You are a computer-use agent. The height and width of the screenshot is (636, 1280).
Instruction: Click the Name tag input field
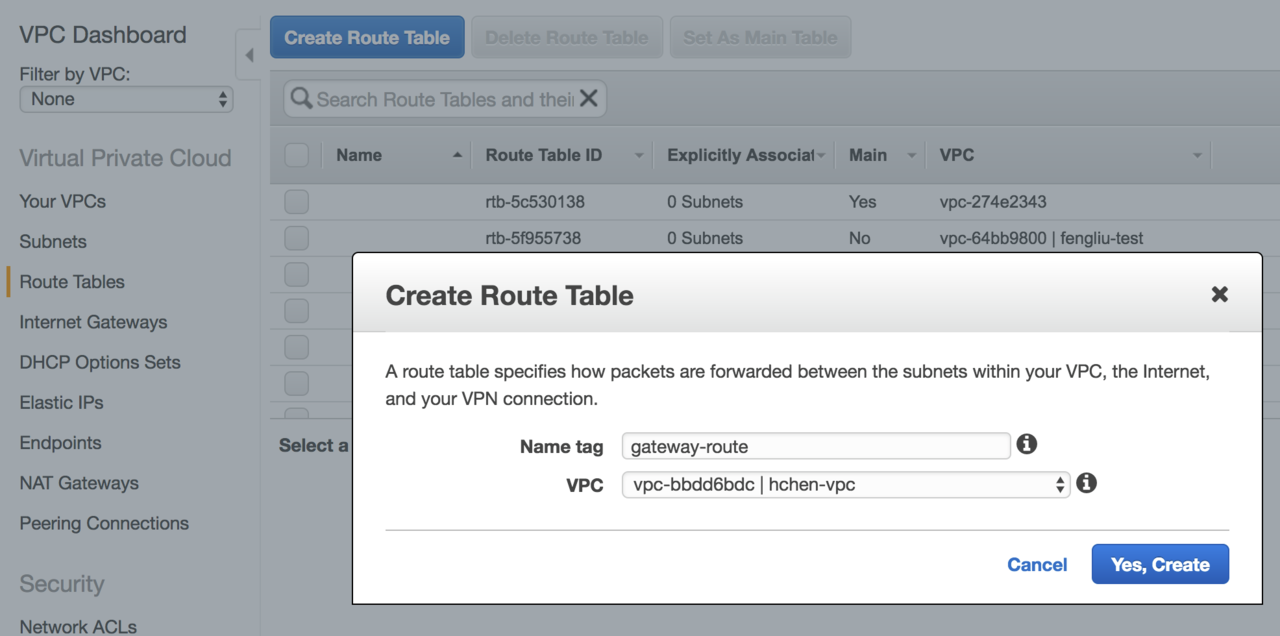point(815,446)
